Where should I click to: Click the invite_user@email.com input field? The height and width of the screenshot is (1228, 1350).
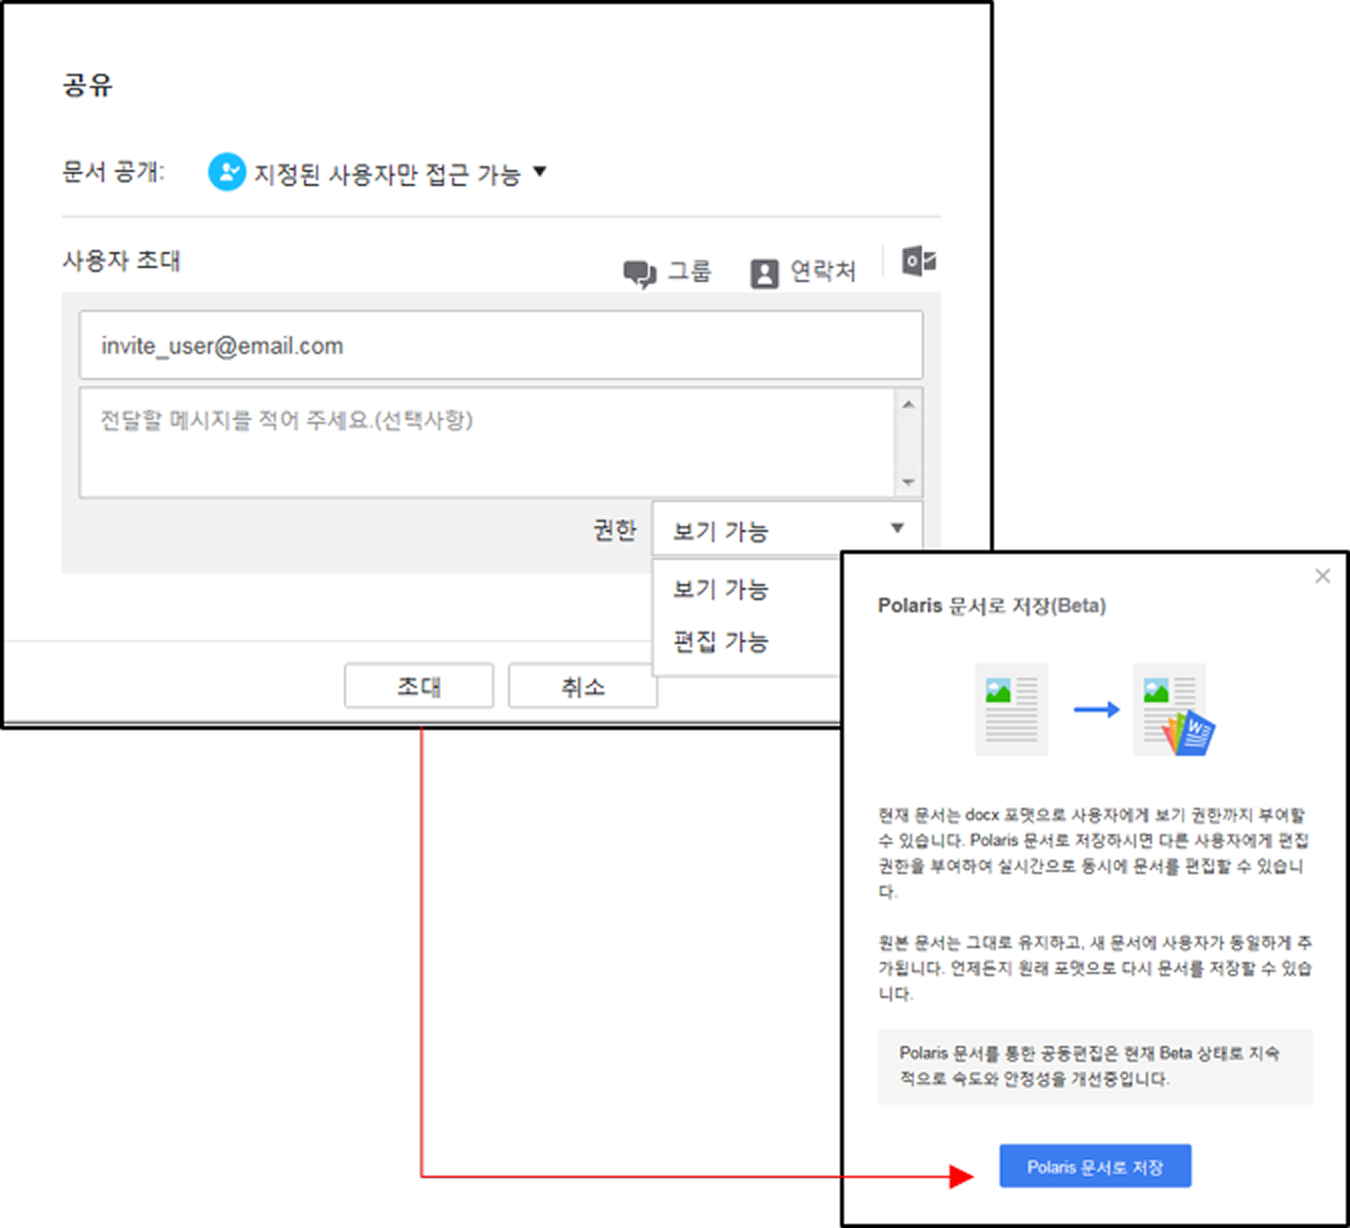coord(501,345)
